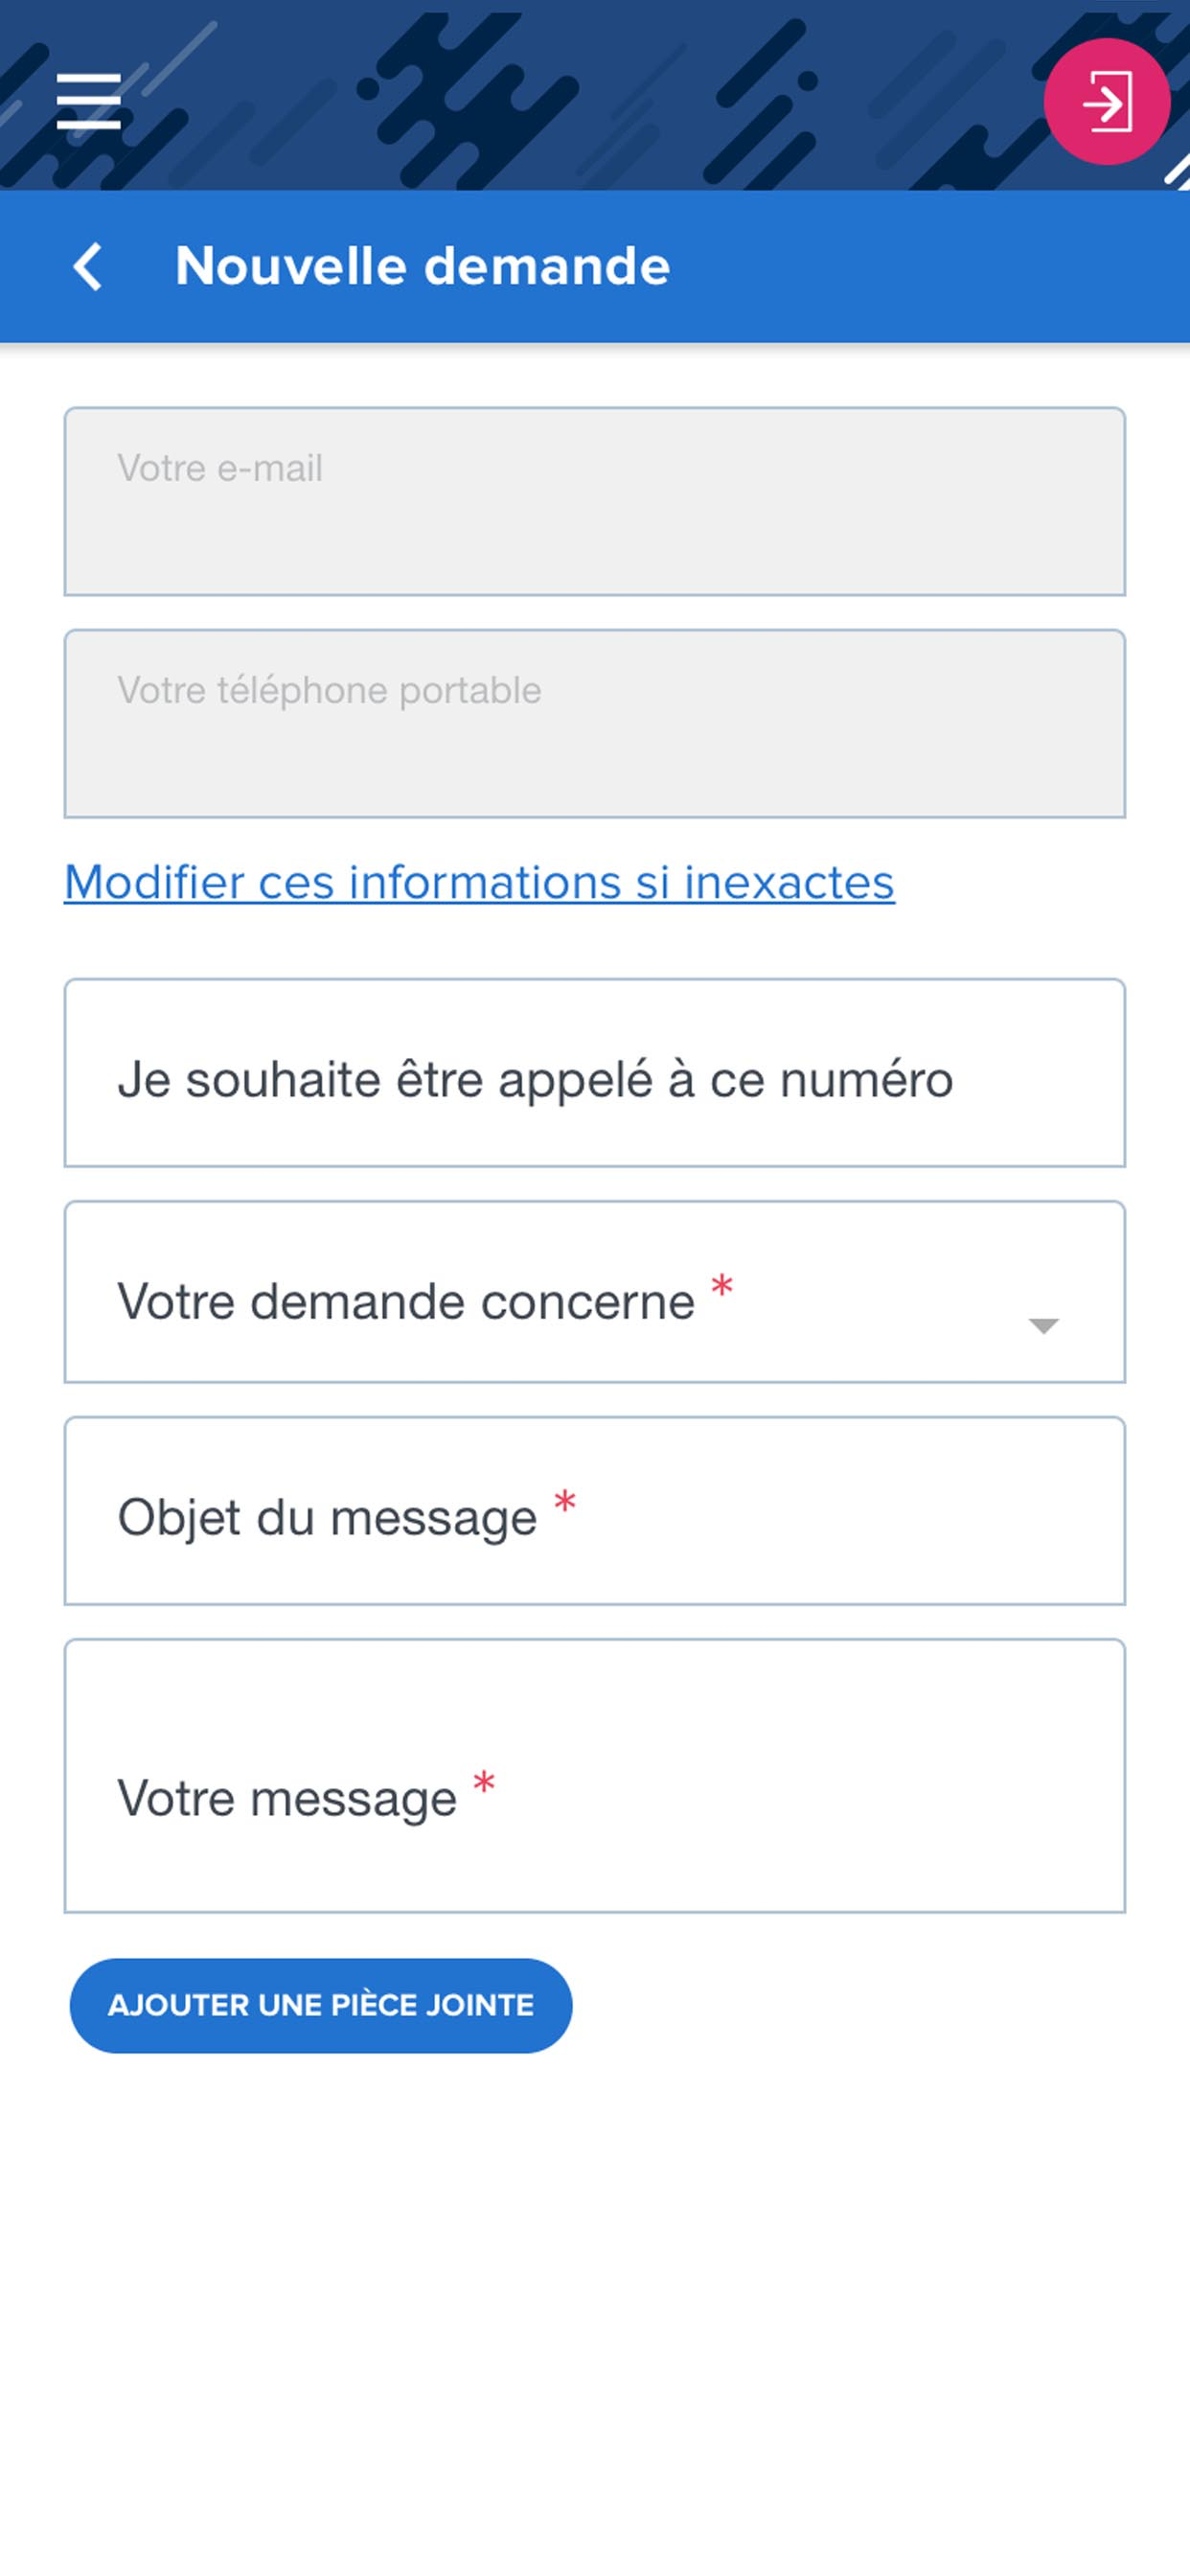Click the red asterisk next to Objet du message
Viewport: 1190px width, 2576px height.
tap(565, 1501)
